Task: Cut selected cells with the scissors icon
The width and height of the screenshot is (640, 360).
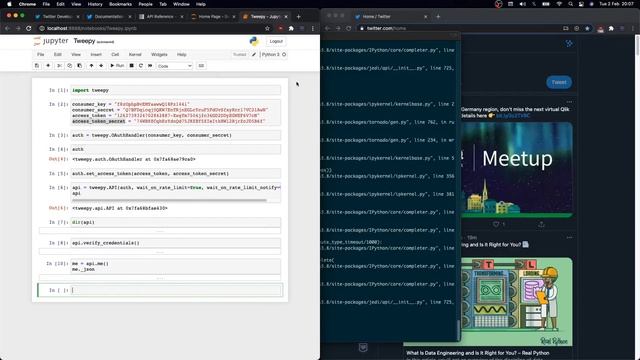Action: [60, 66]
